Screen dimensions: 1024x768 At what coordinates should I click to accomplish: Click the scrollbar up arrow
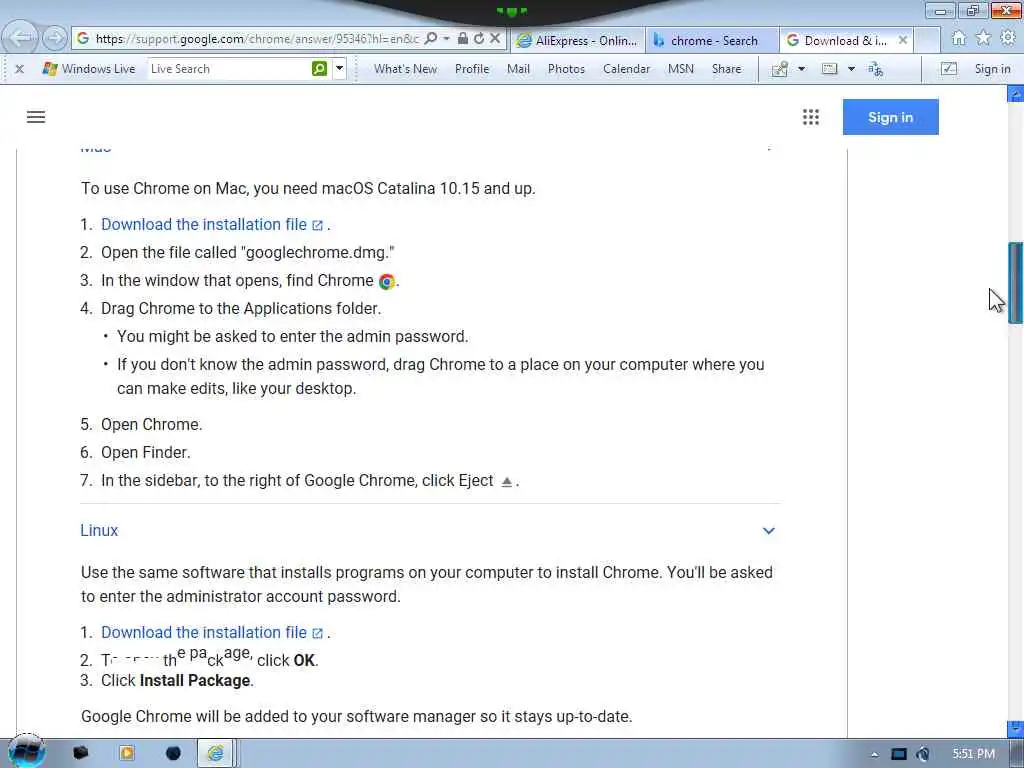(x=1016, y=95)
